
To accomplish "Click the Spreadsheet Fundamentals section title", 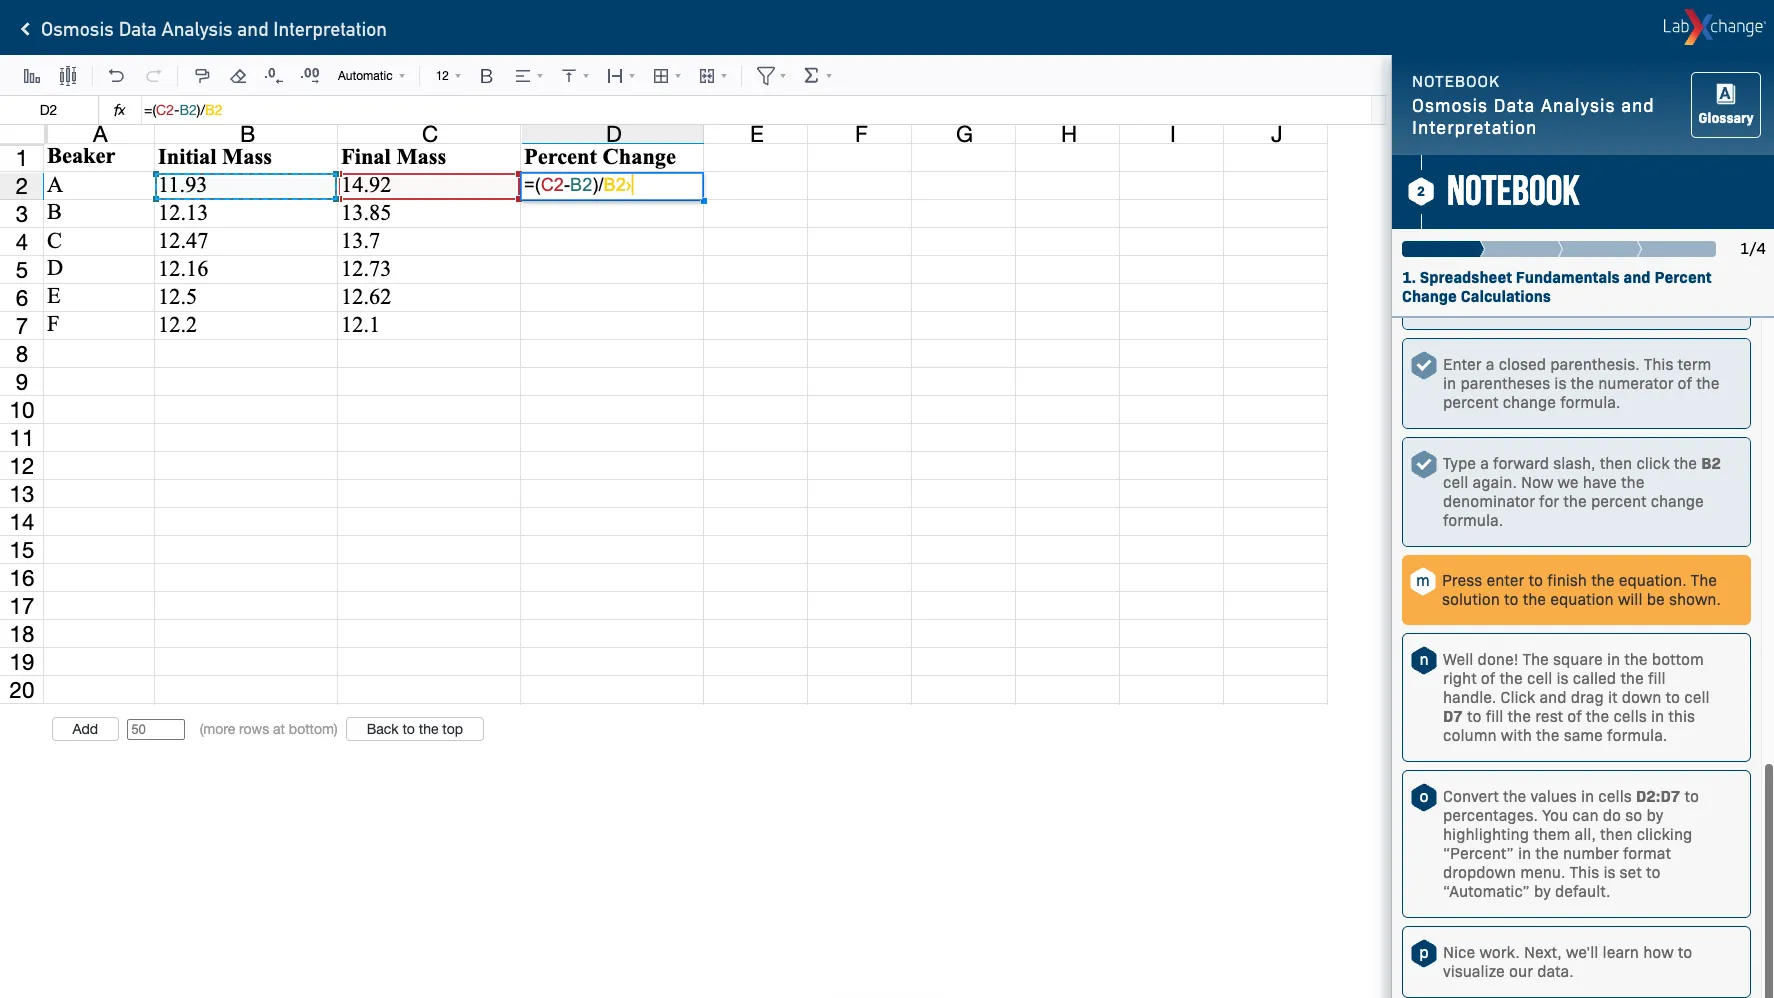I will 1556,287.
